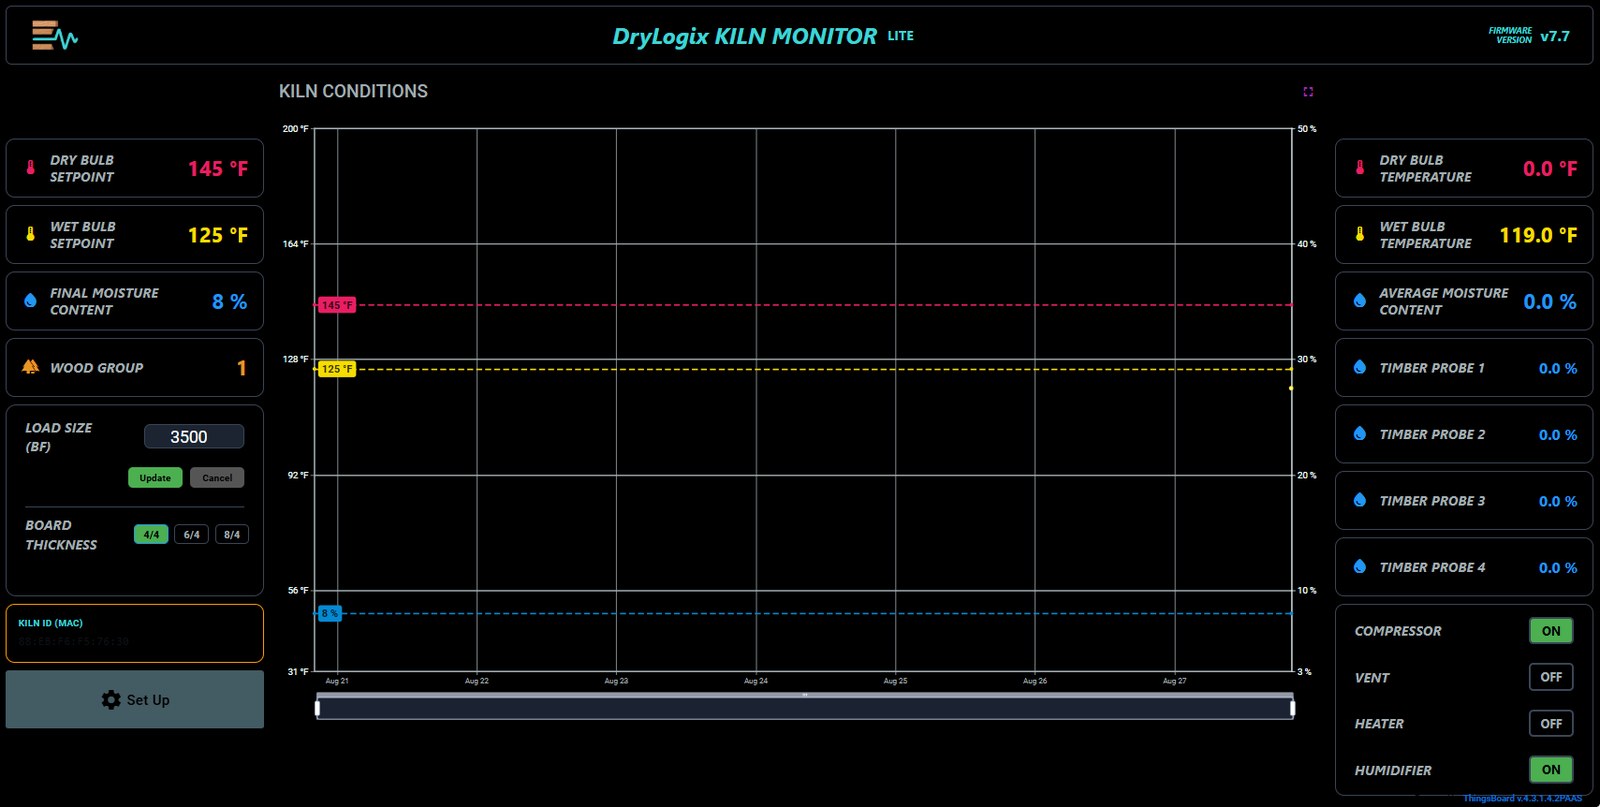The height and width of the screenshot is (807, 1600).
Task: Click the Set Up gear icon
Action: (111, 700)
